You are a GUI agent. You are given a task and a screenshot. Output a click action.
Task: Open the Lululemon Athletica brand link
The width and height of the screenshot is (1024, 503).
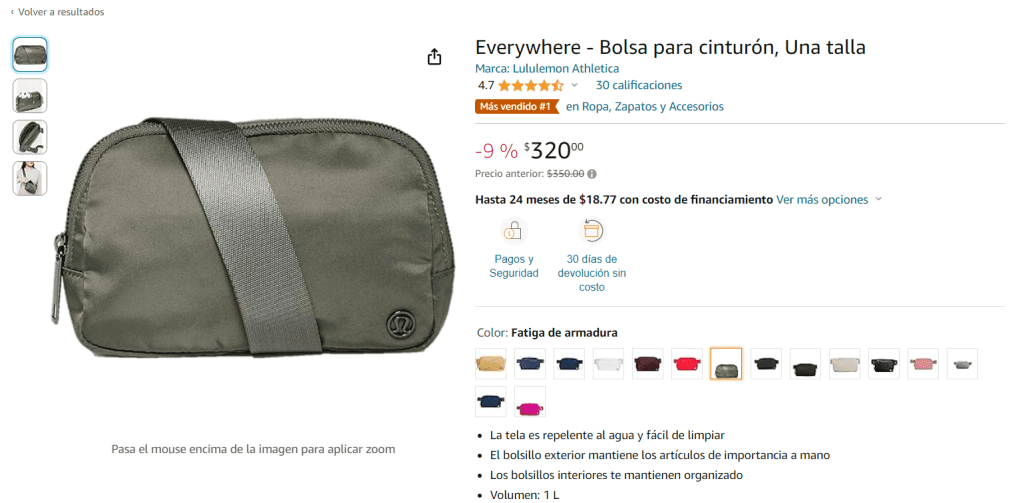pos(566,69)
